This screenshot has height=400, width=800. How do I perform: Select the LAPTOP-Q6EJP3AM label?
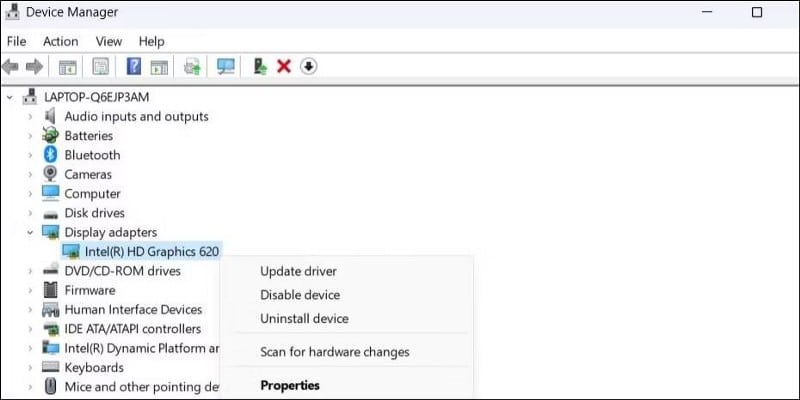(97, 97)
